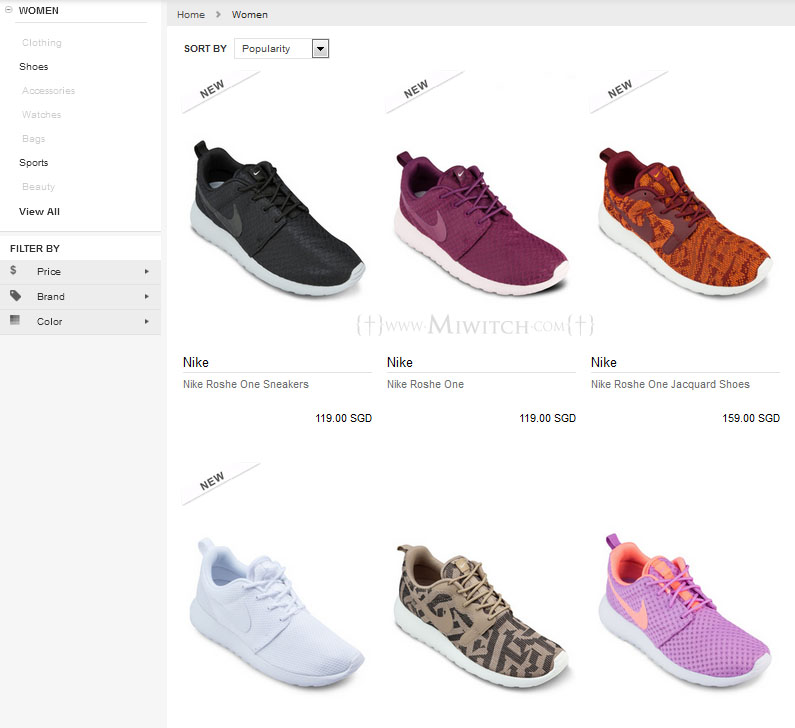795x728 pixels.
Task: Open the Watches category
Action: point(41,115)
